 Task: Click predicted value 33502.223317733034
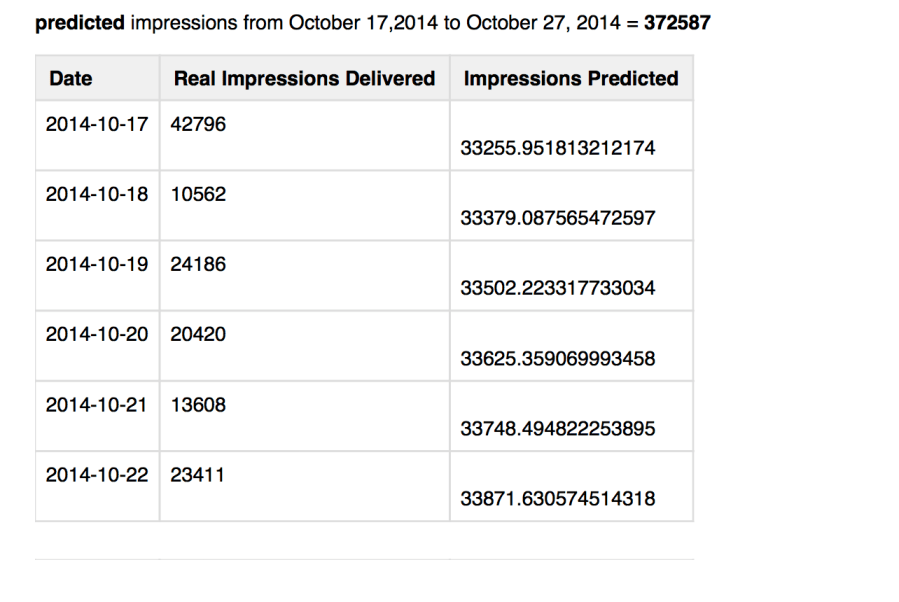[x=558, y=288]
